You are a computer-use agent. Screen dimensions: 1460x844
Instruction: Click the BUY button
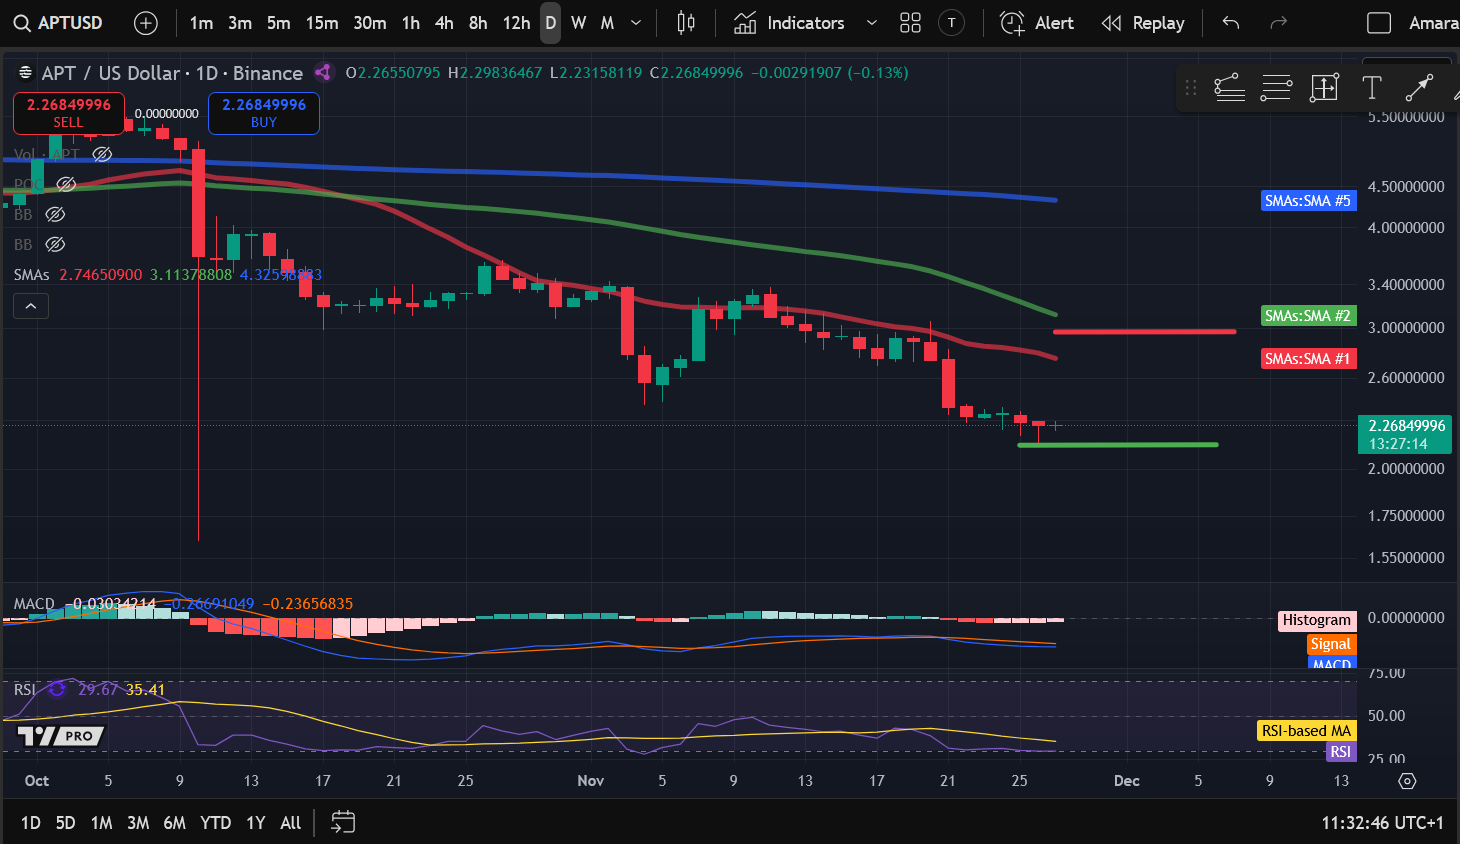point(263,113)
